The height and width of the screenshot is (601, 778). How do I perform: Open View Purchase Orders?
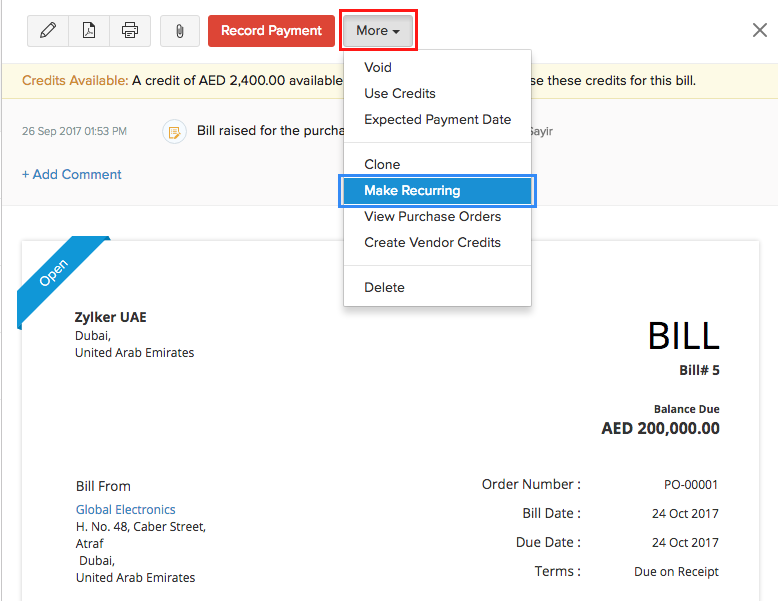click(432, 217)
